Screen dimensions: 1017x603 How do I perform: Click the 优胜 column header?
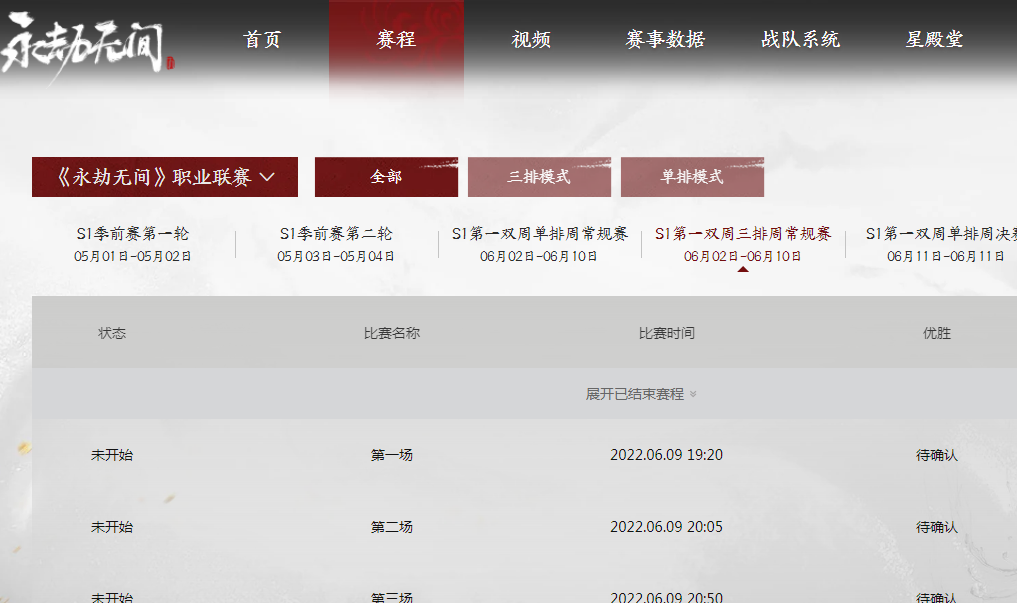(x=937, y=333)
